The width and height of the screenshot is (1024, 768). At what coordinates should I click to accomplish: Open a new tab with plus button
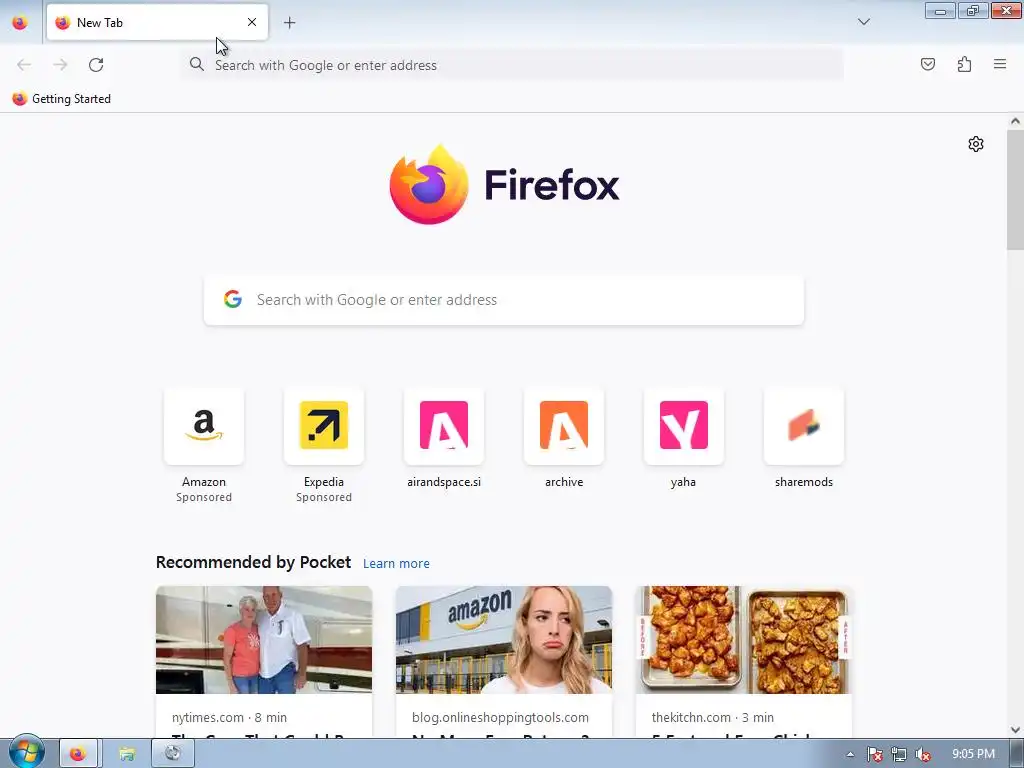coord(289,23)
